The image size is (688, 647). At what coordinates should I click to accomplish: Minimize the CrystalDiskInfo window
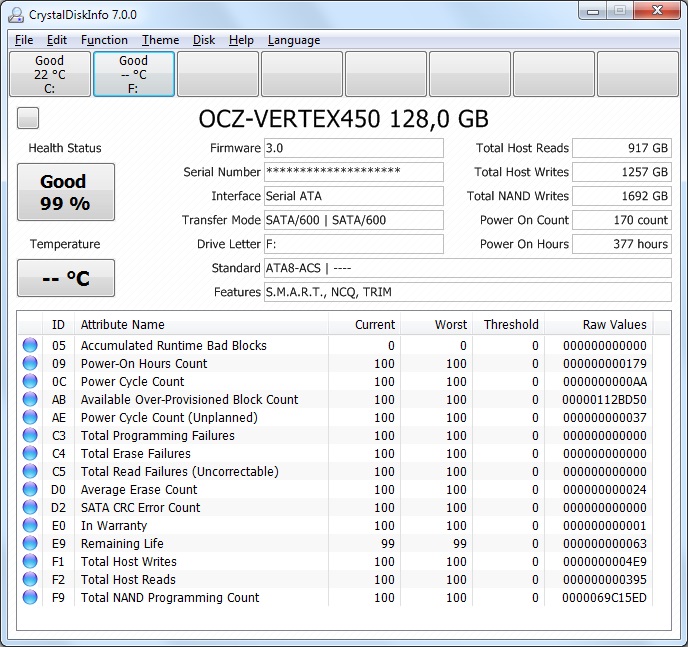(x=593, y=11)
